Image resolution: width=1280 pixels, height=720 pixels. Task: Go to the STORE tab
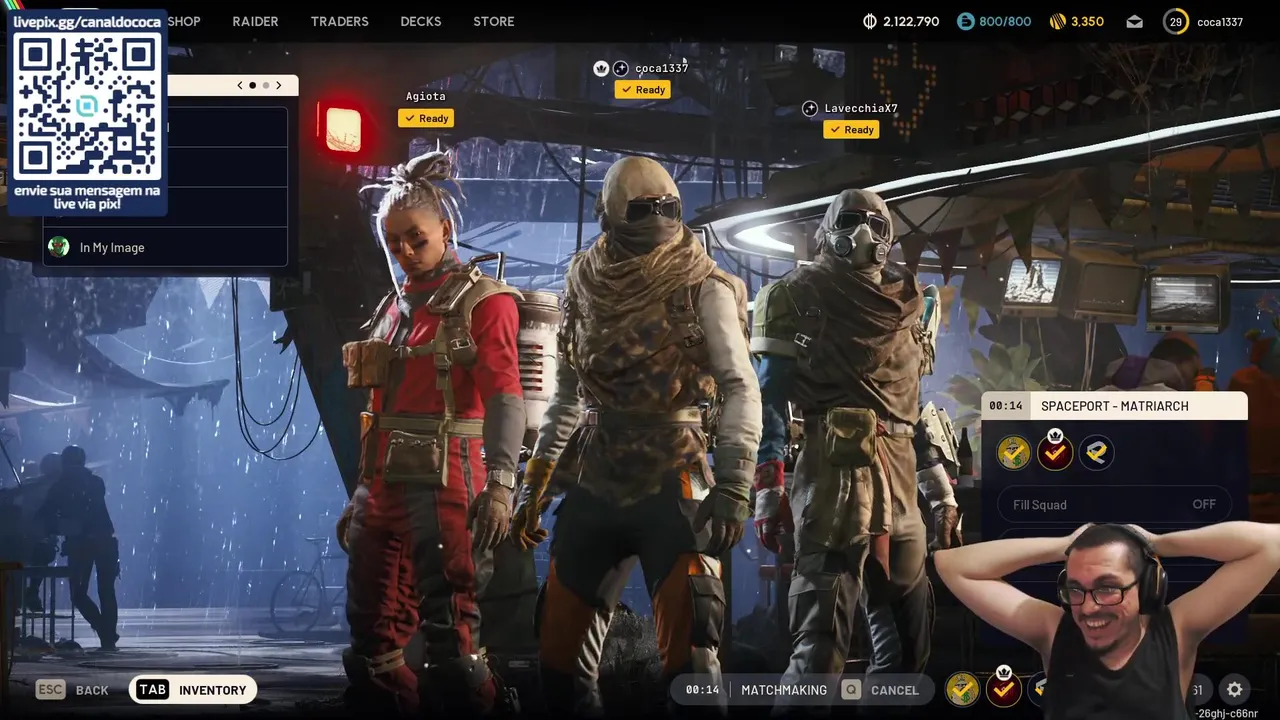coord(493,21)
